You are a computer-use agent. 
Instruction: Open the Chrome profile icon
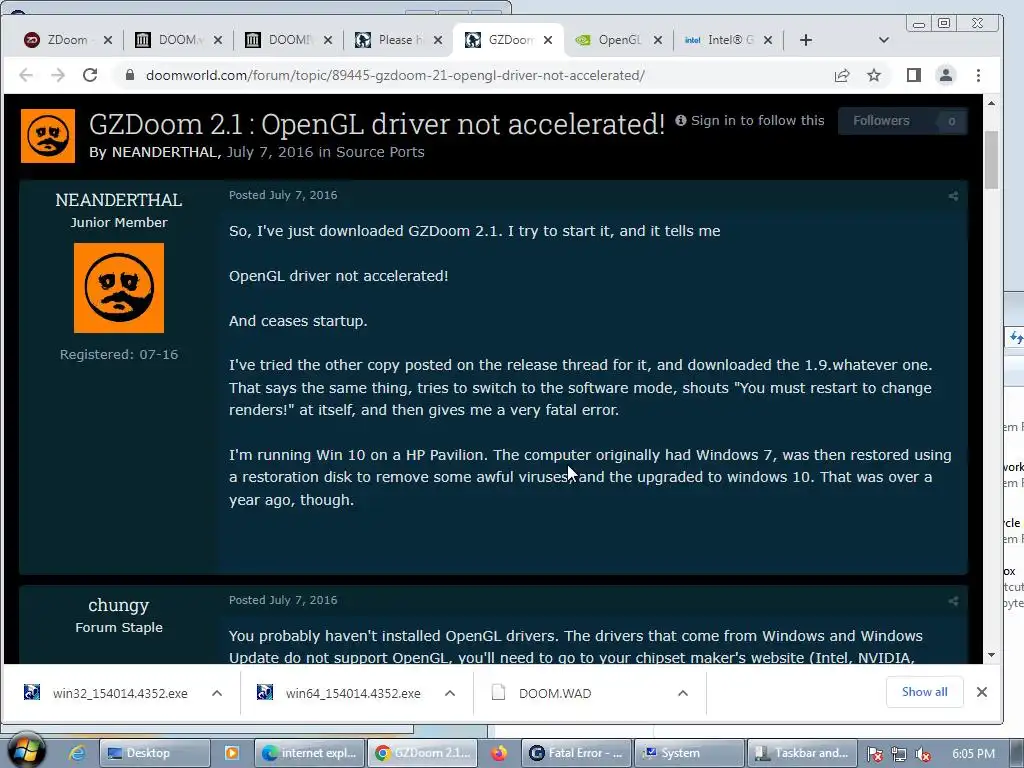click(x=946, y=75)
